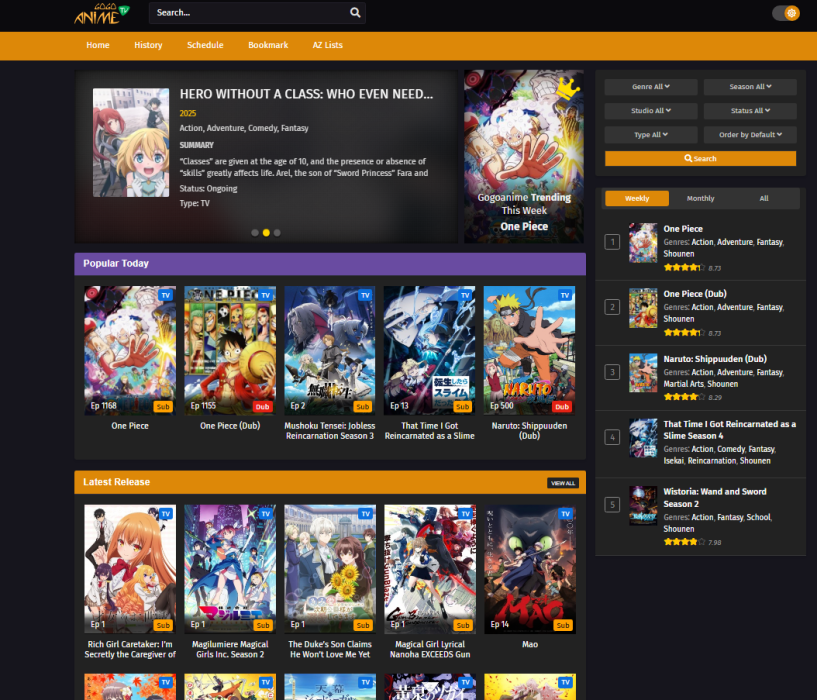
Task: Expand the Order by Default dropdown
Action: (750, 134)
